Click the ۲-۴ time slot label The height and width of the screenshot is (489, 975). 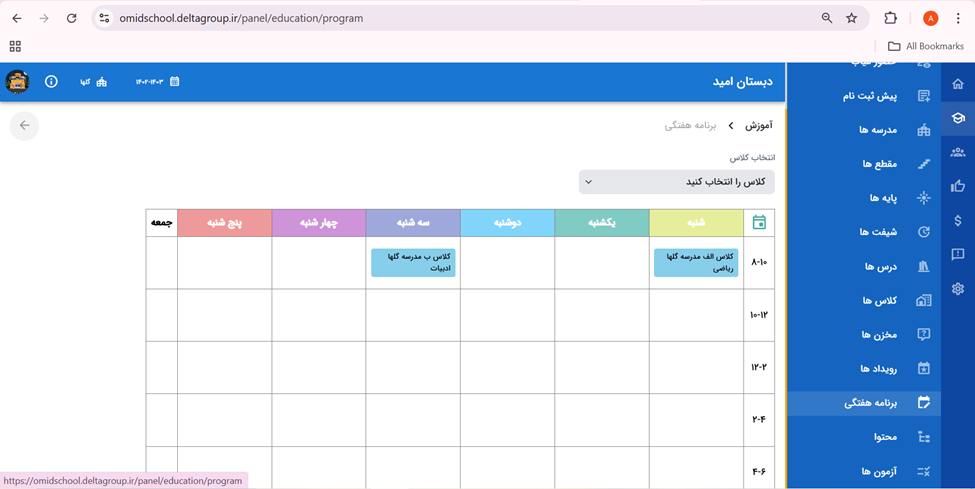click(759, 419)
